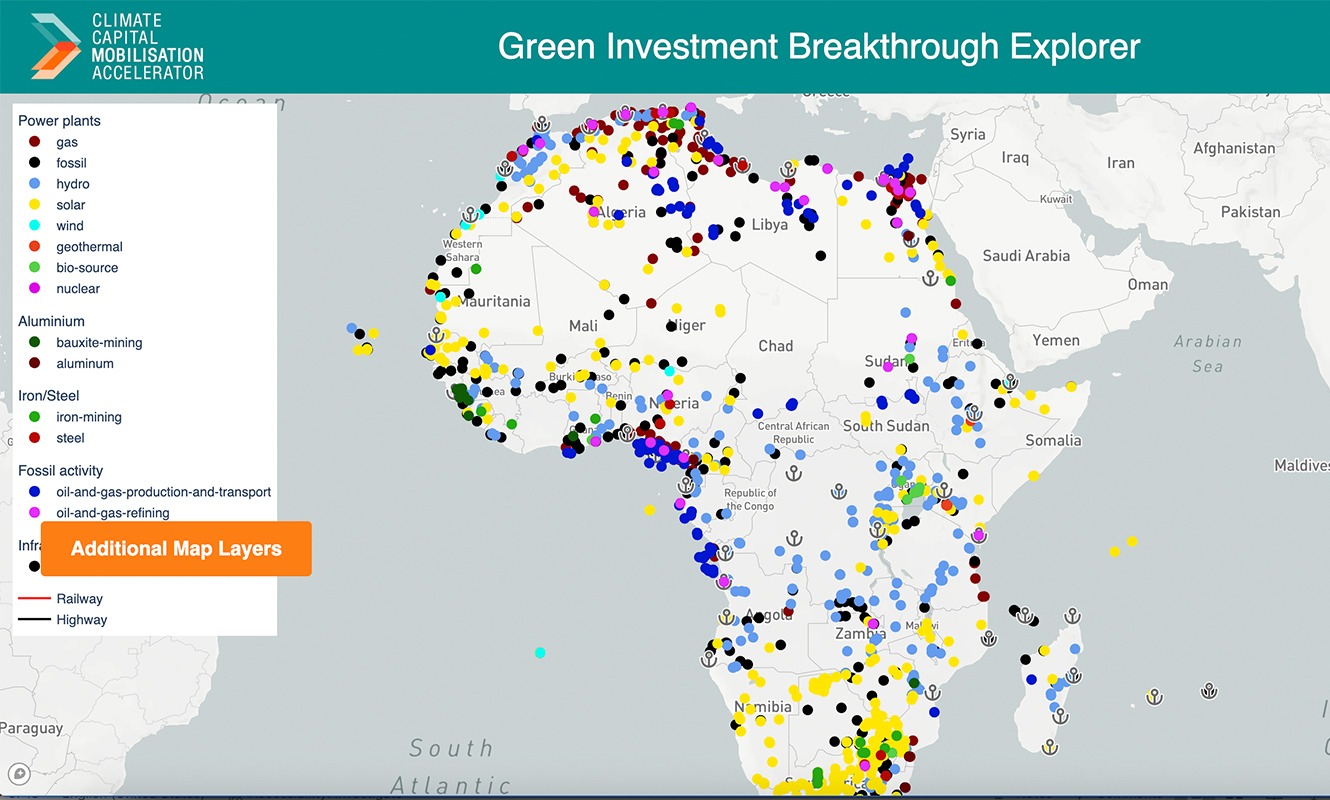The height and width of the screenshot is (800, 1330).
Task: Click the Additional Map Layers button
Action: click(x=176, y=549)
